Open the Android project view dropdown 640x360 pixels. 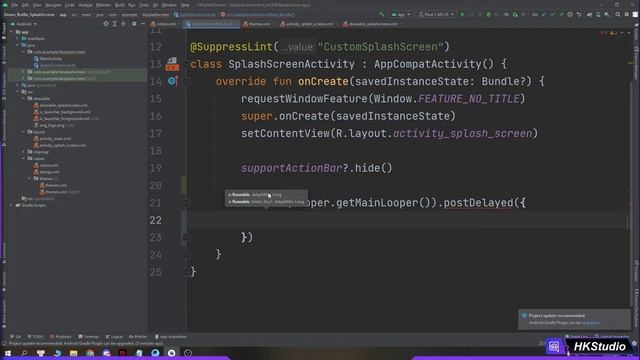pyautogui.click(x=24, y=24)
